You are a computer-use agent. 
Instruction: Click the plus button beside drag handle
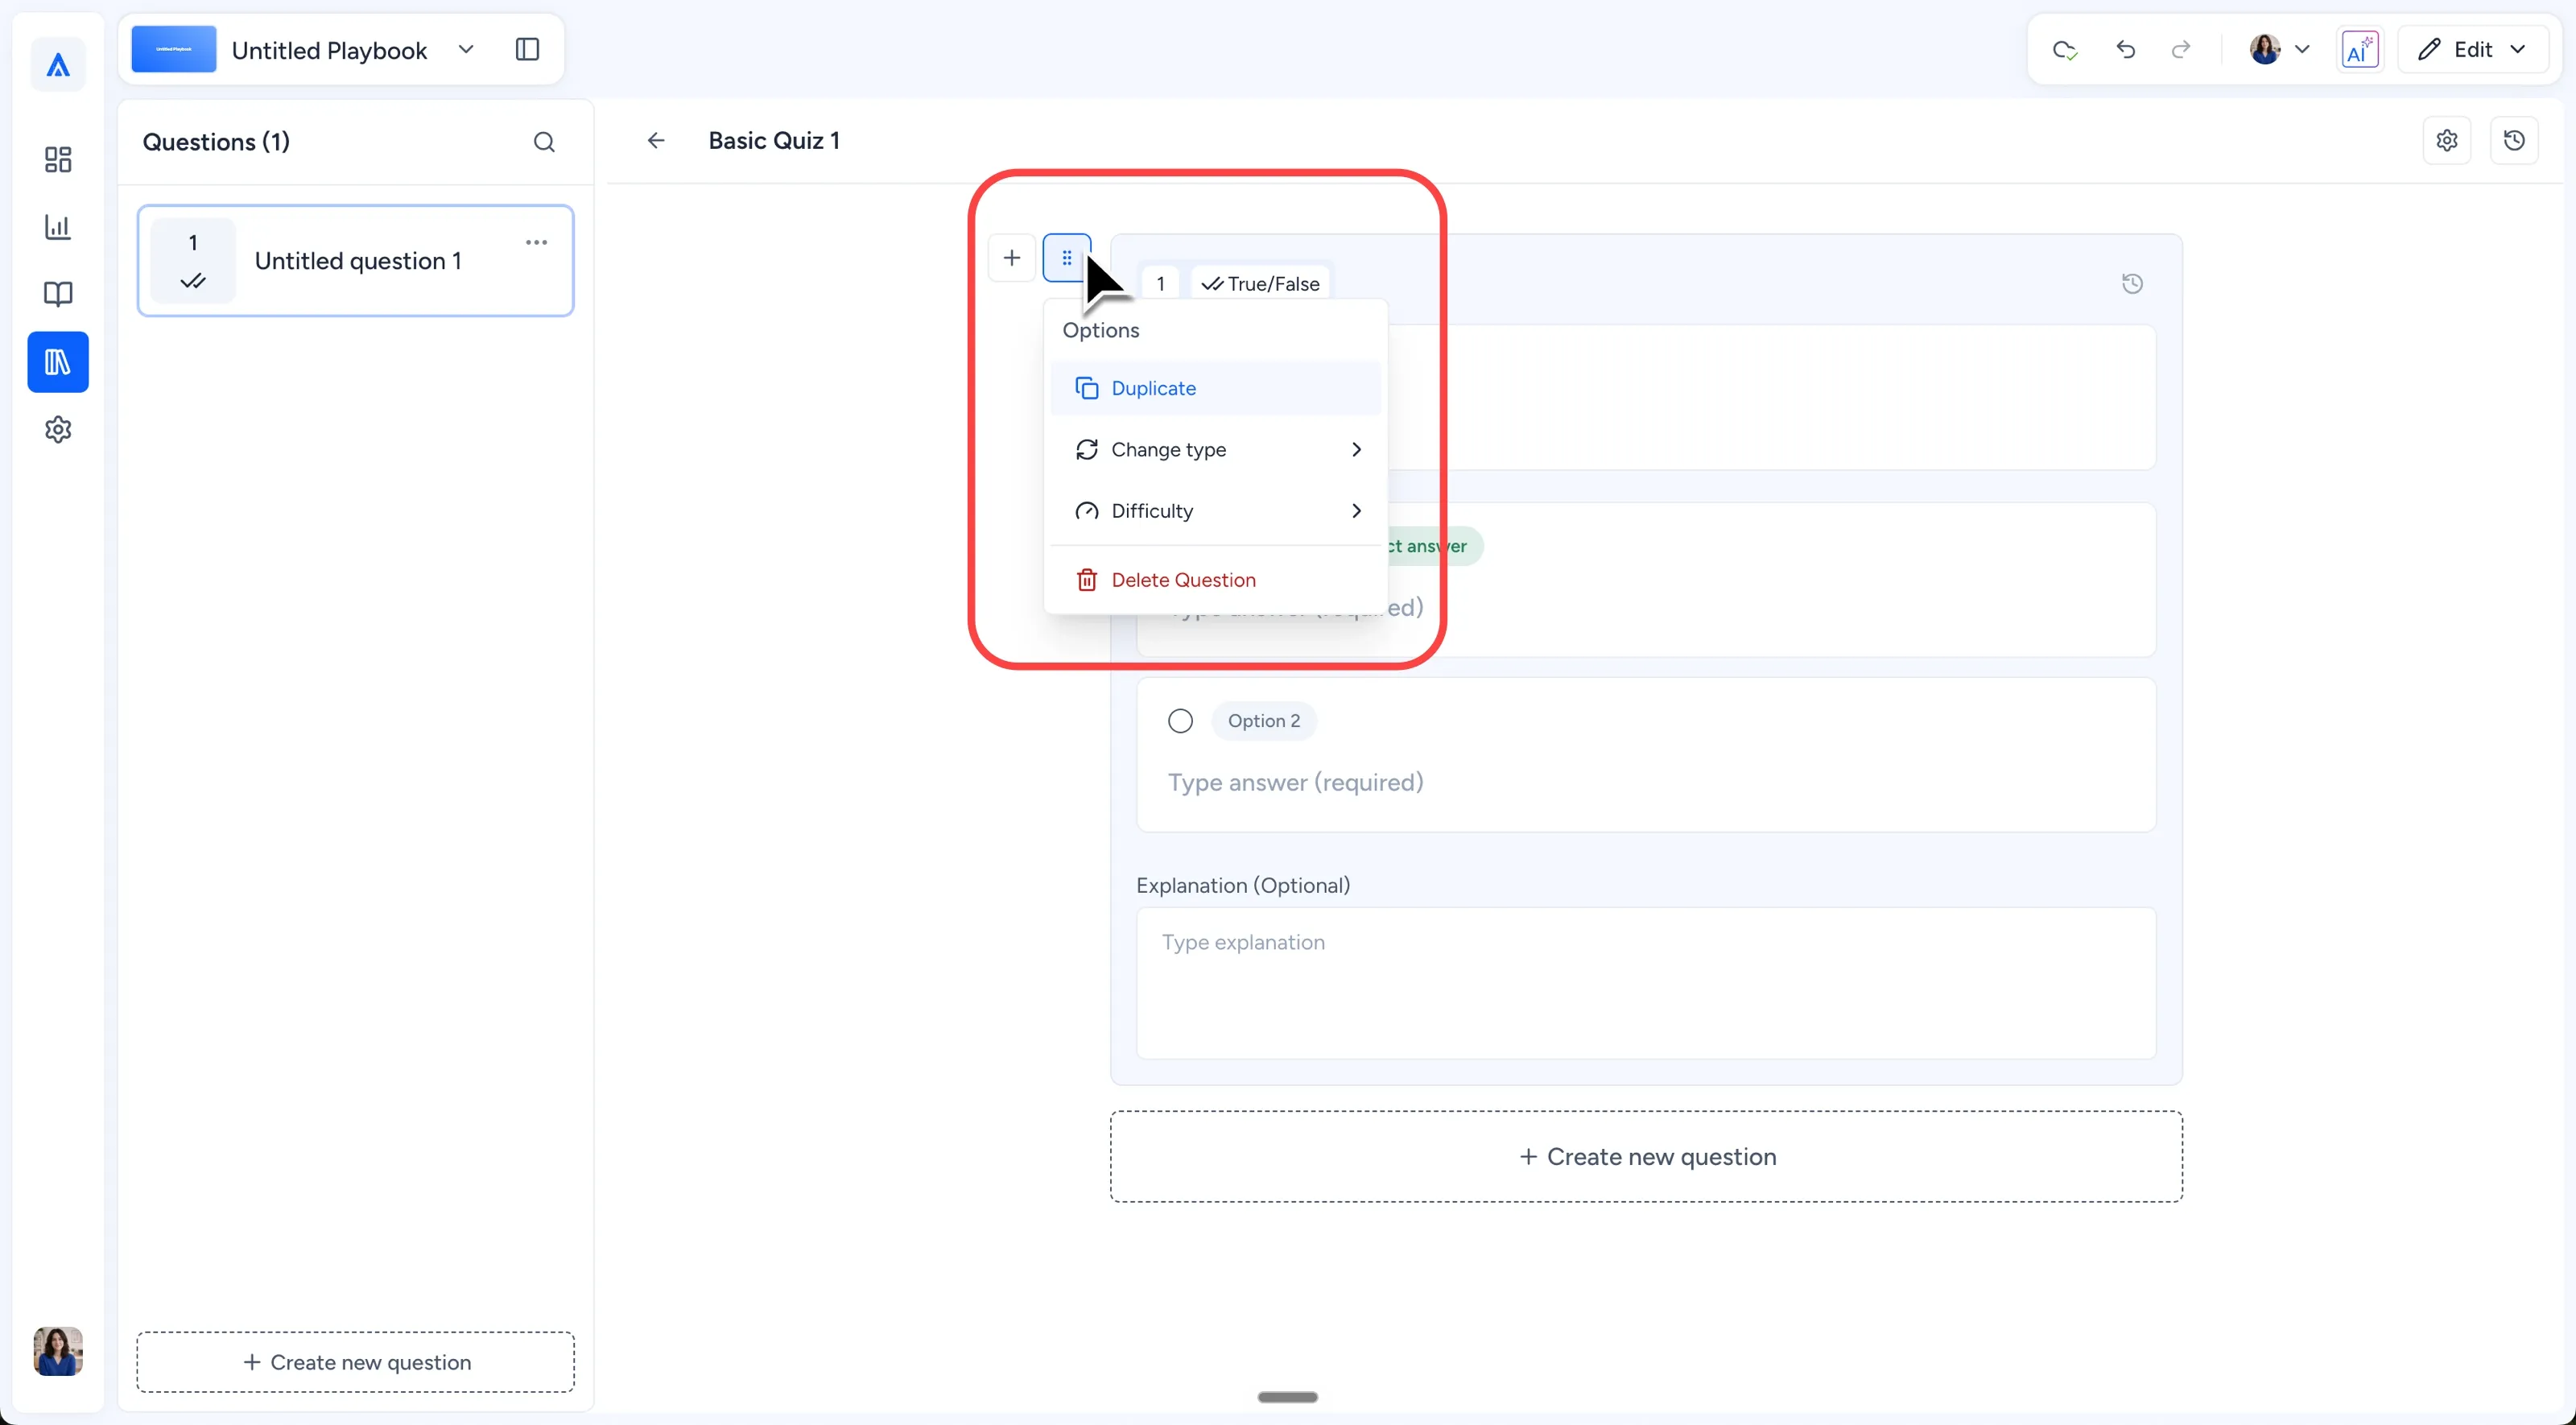1012,258
